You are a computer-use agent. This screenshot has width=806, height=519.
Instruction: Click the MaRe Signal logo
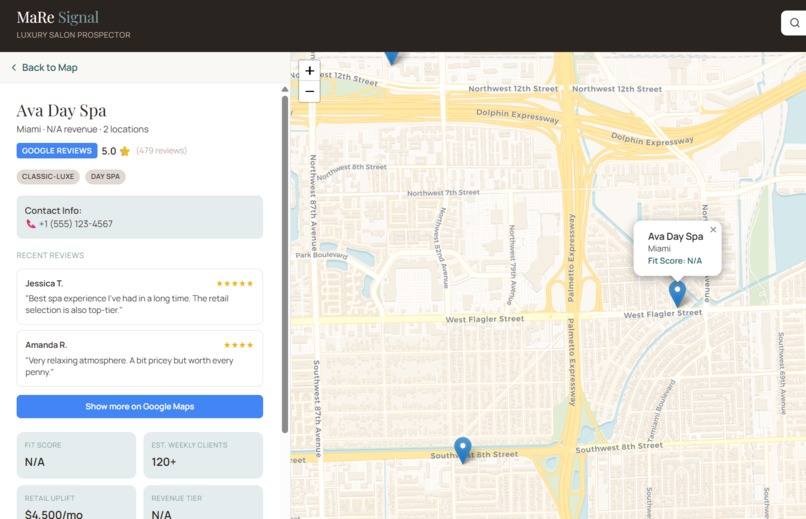pos(58,17)
